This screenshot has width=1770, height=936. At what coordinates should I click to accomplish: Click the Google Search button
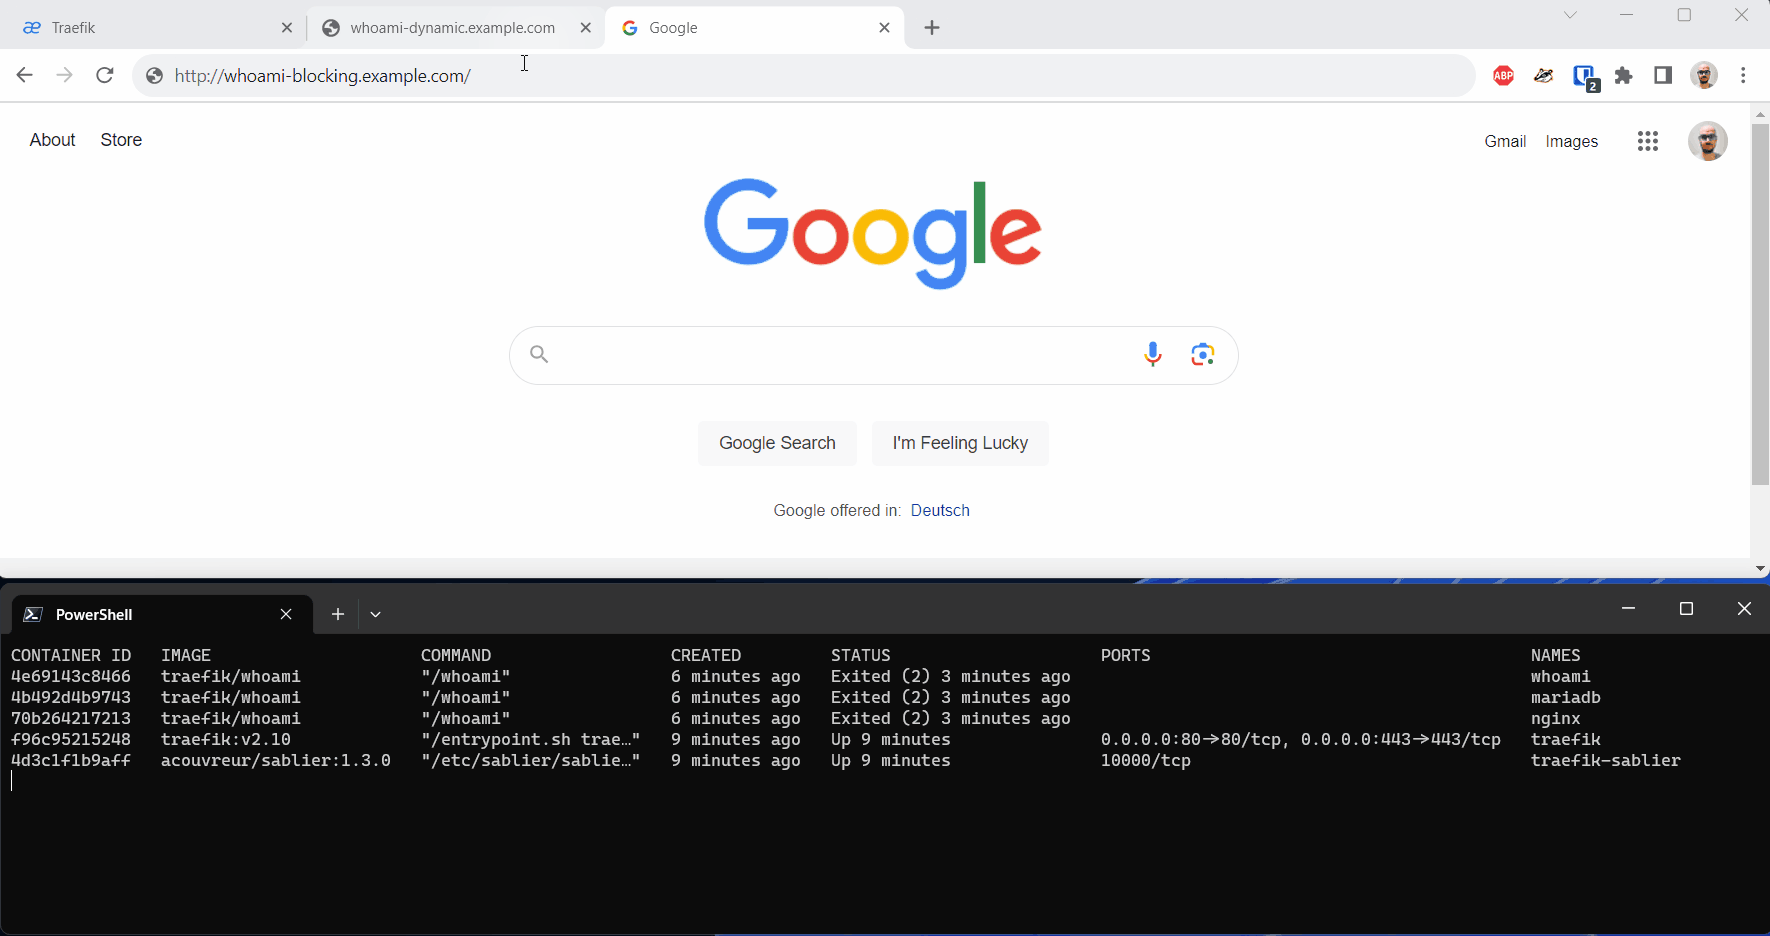(777, 443)
